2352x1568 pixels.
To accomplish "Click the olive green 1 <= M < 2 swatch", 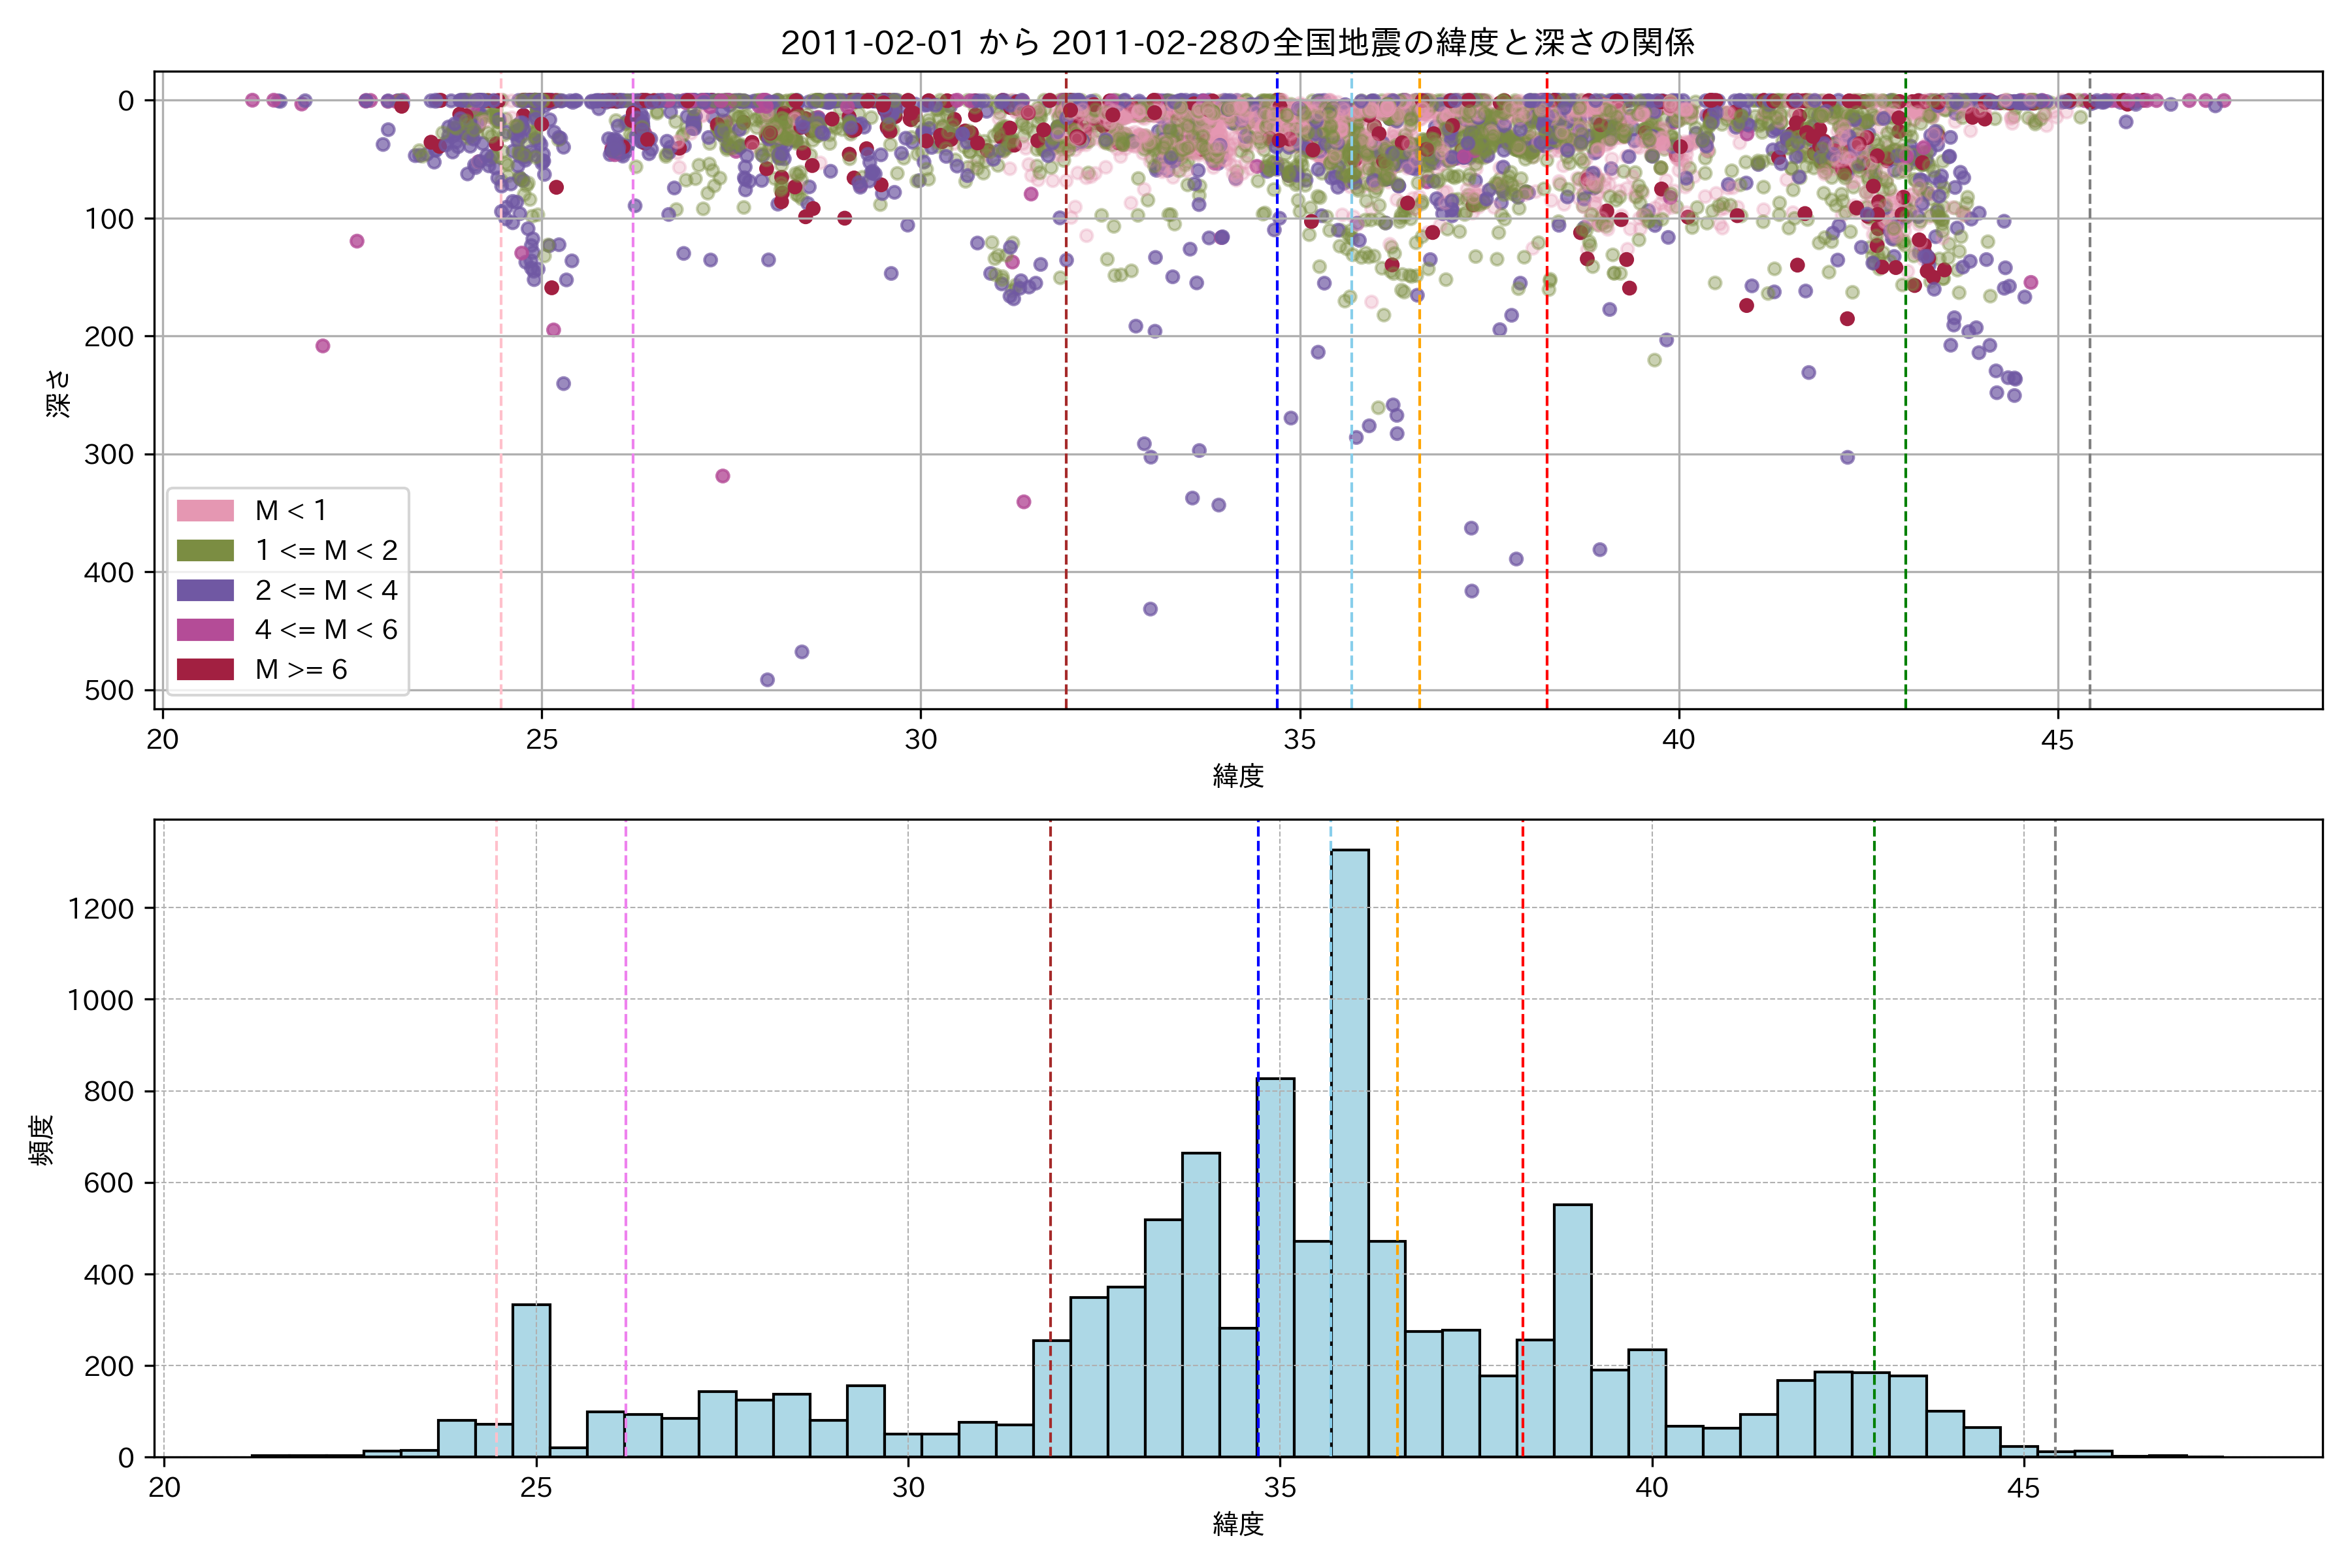I will [205, 551].
